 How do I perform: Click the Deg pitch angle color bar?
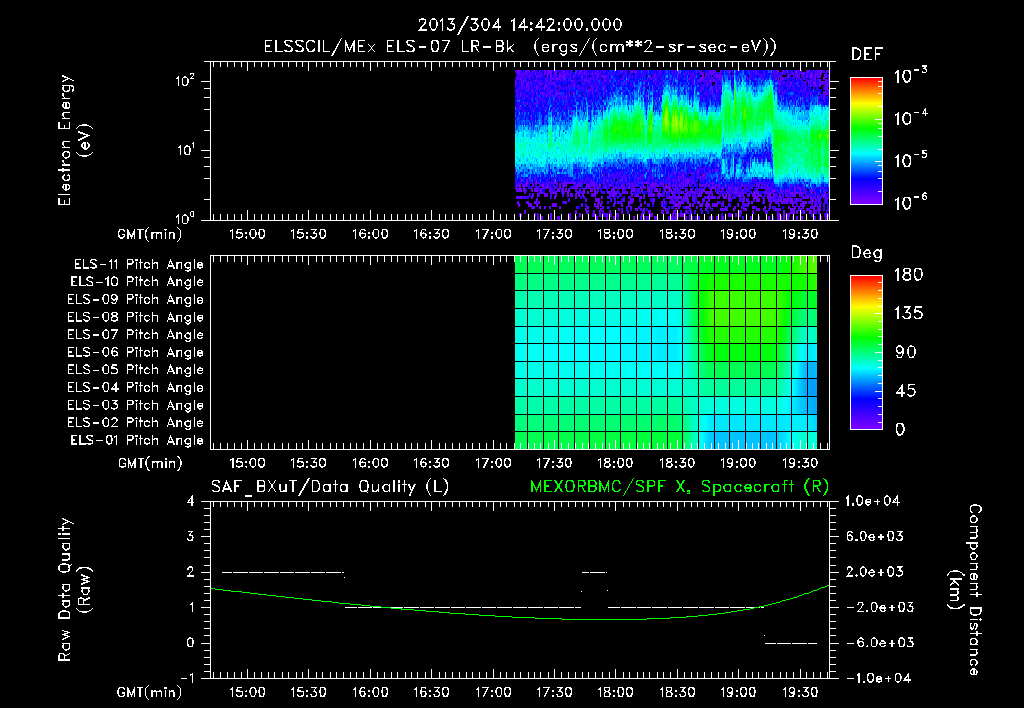(x=866, y=353)
